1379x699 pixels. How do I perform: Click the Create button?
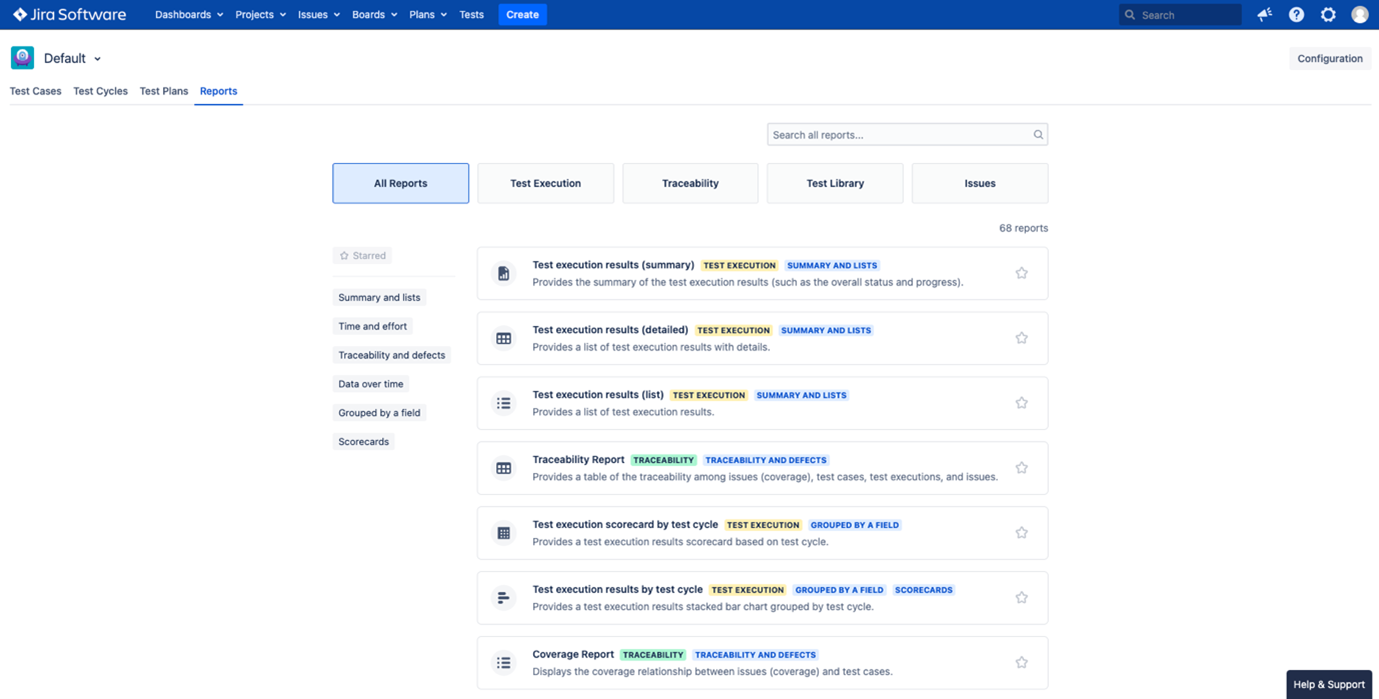tap(522, 14)
